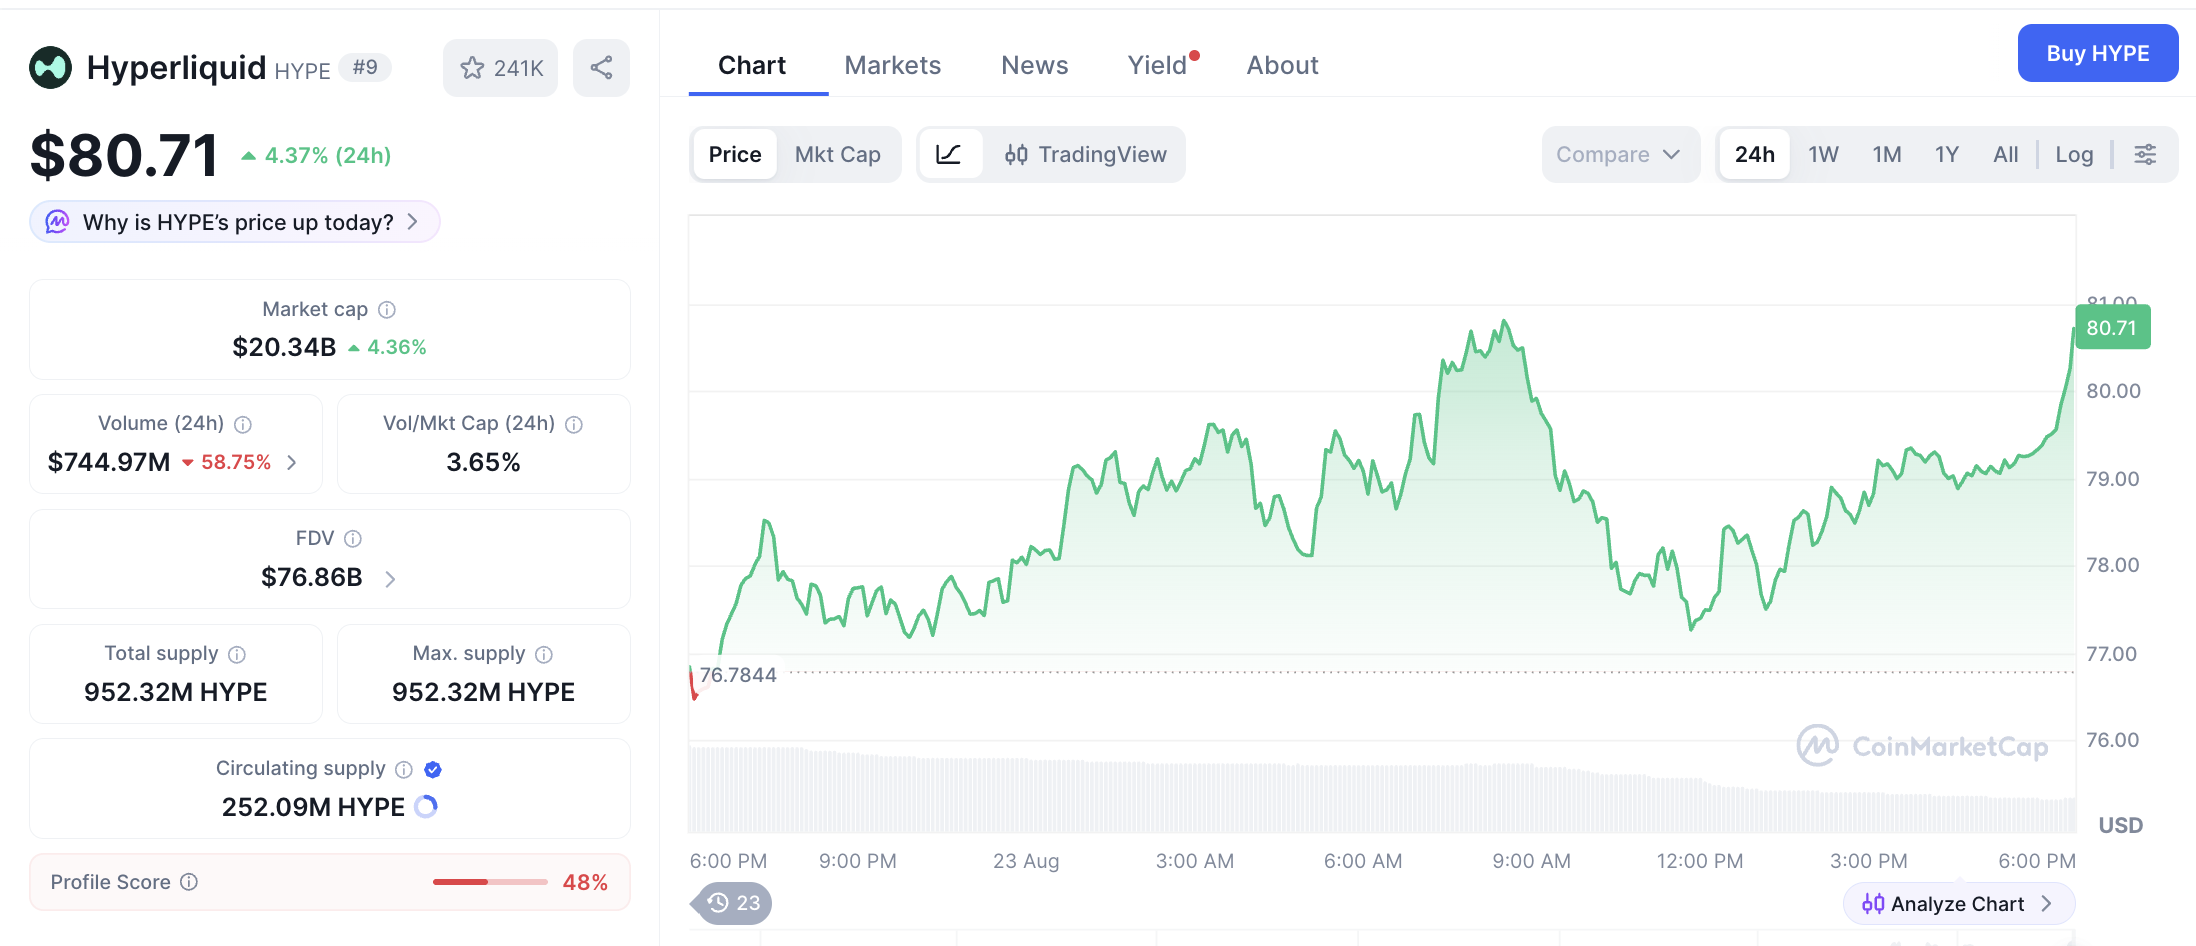The width and height of the screenshot is (2196, 946).
Task: Toggle Log scale on the chart
Action: click(2074, 154)
